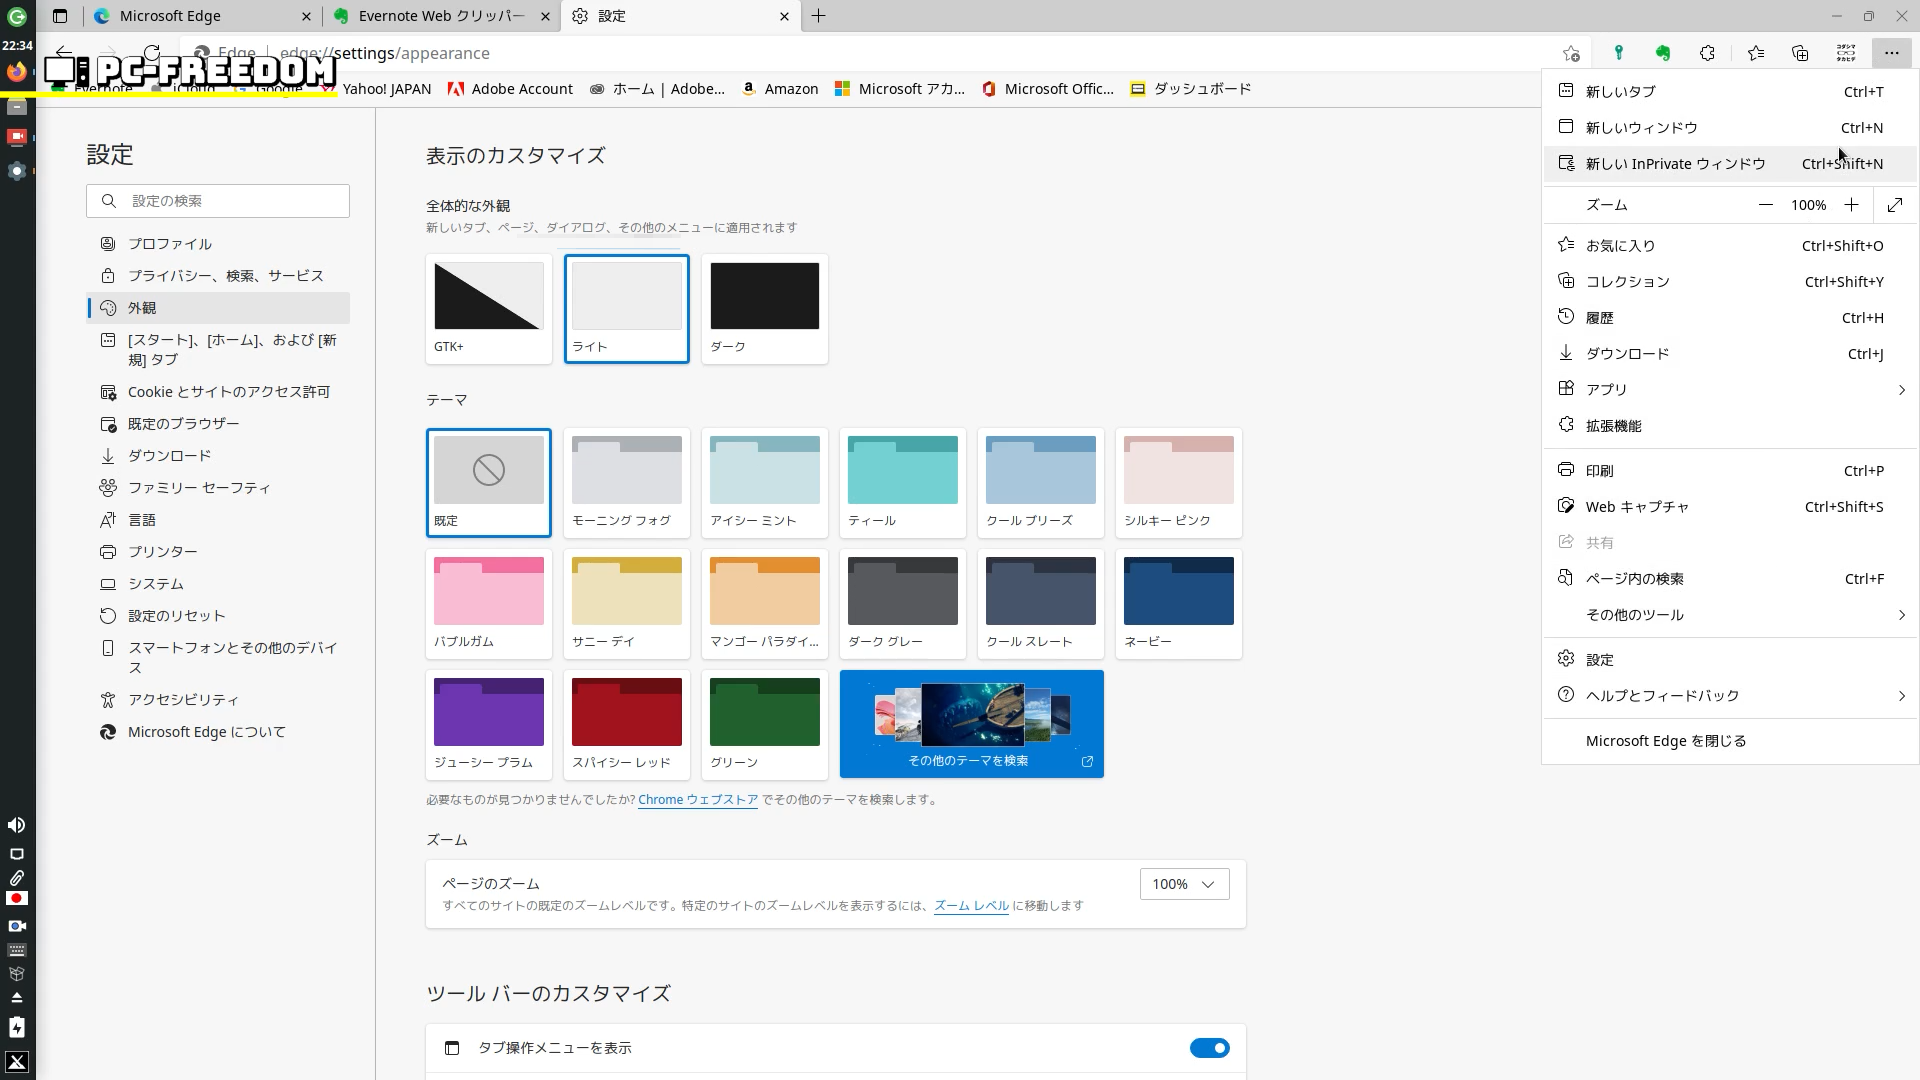Open the page zoom 100% dropdown
1920x1080 pixels.
(1184, 884)
